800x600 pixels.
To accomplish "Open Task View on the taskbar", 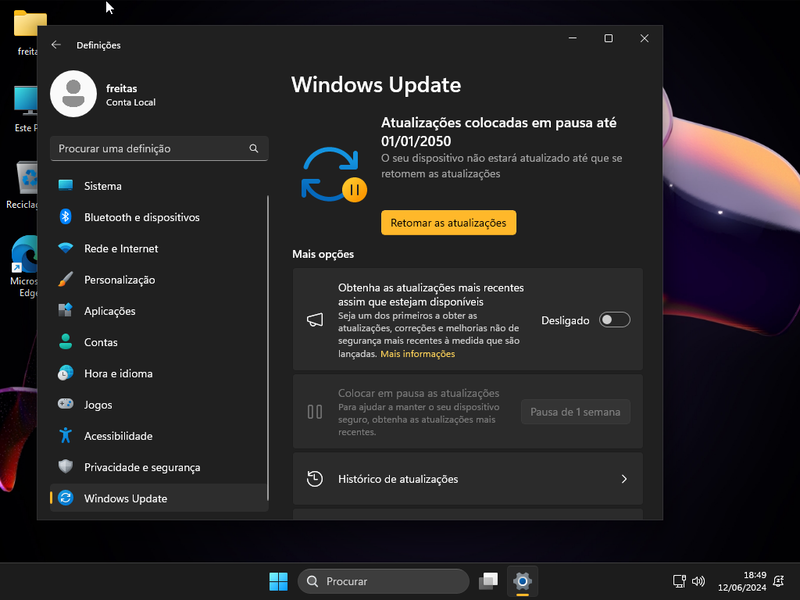I will 488,581.
